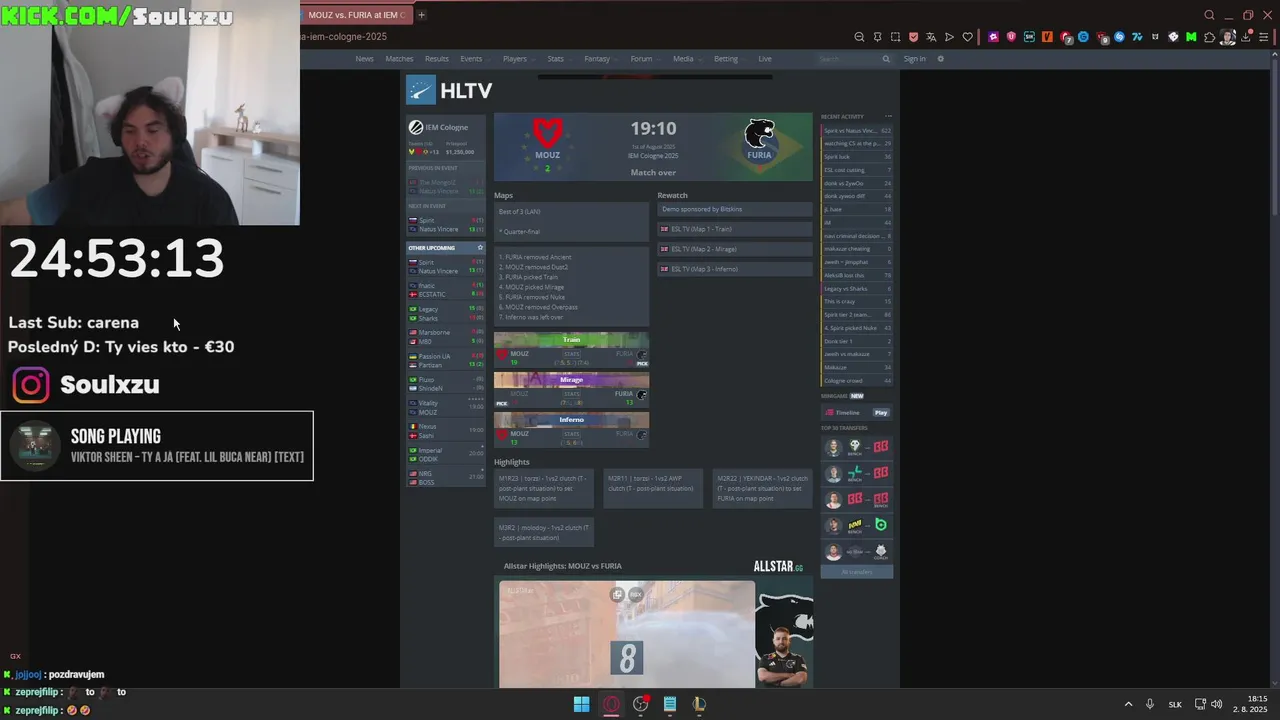The height and width of the screenshot is (720, 1280).
Task: Open the browser easy setup menu icon
Action: [x=1264, y=37]
